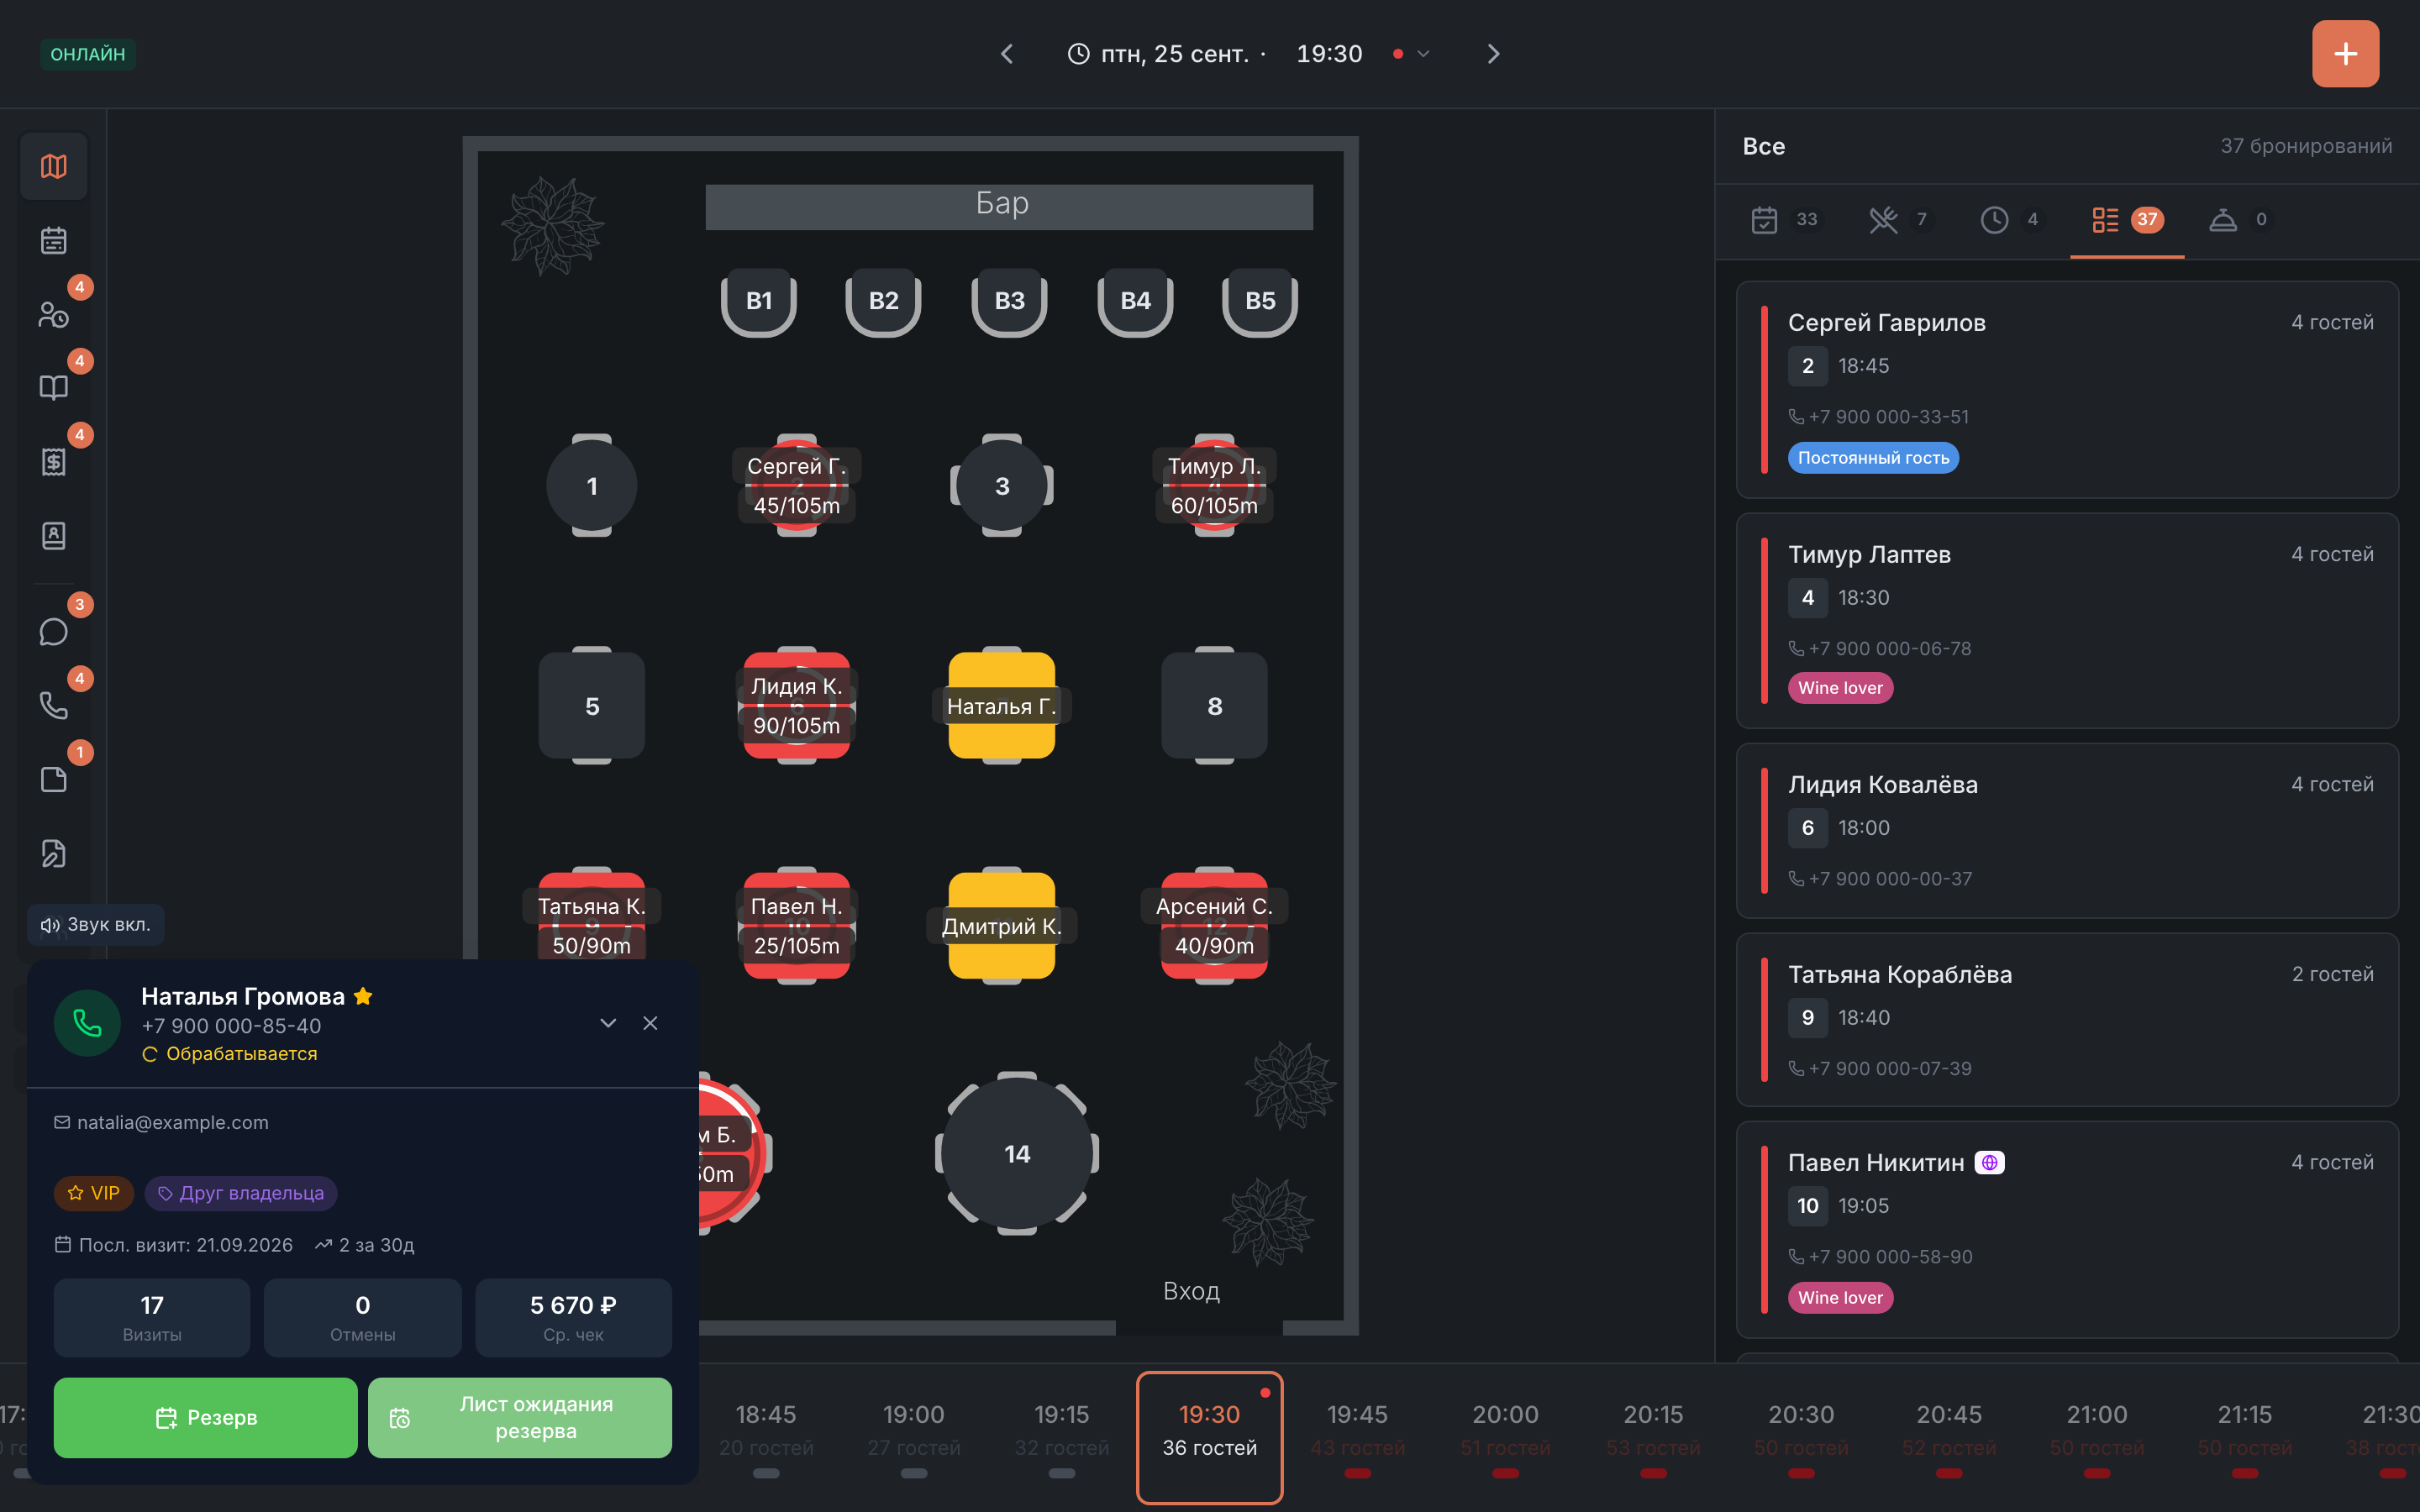Click the orange plus add button
Viewport: 2420px width, 1512px height.
(x=2345, y=54)
